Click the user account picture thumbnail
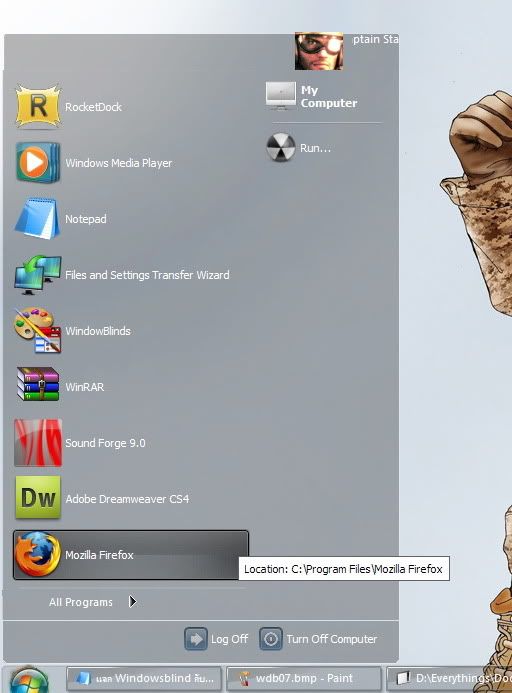This screenshot has width=512, height=693. click(x=319, y=51)
